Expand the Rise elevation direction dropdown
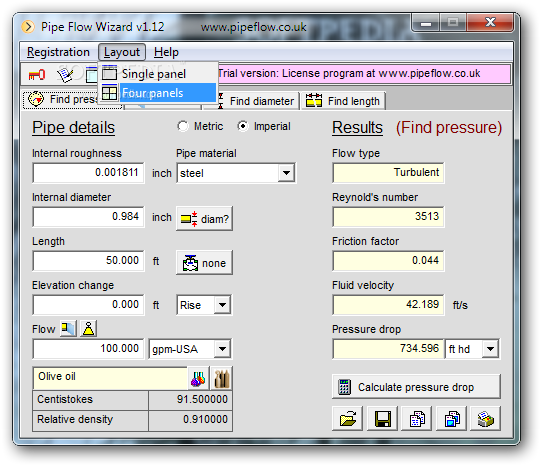541x466 pixels. 222,305
